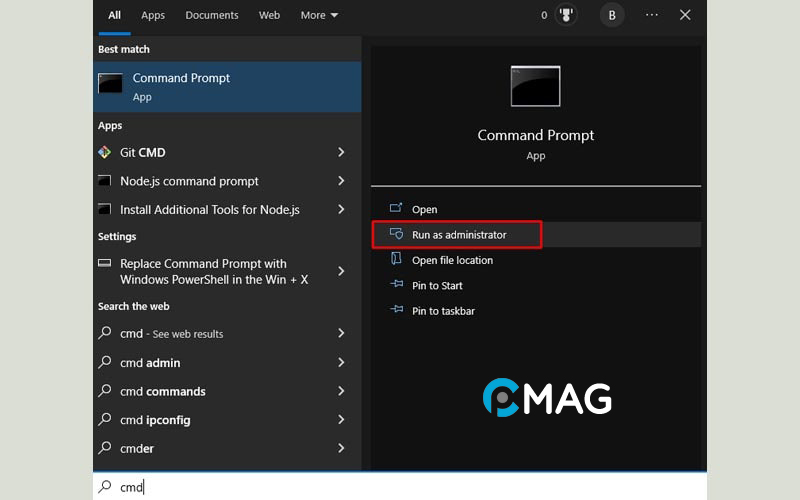
Task: Expand the Install Additional Tools for Node.js arrow
Action: tap(341, 210)
